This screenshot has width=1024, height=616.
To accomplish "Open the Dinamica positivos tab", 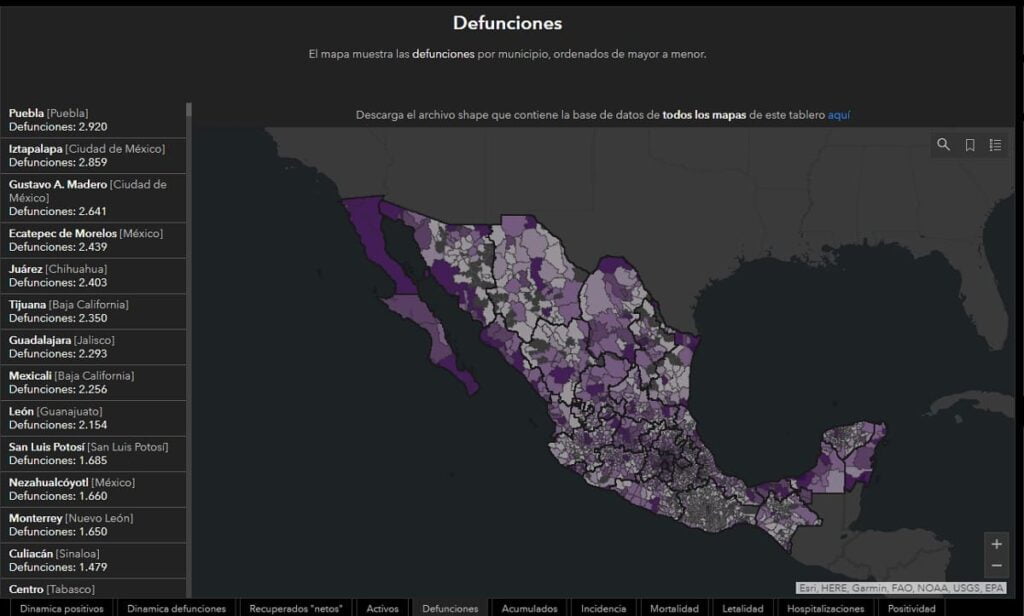I will [61, 608].
